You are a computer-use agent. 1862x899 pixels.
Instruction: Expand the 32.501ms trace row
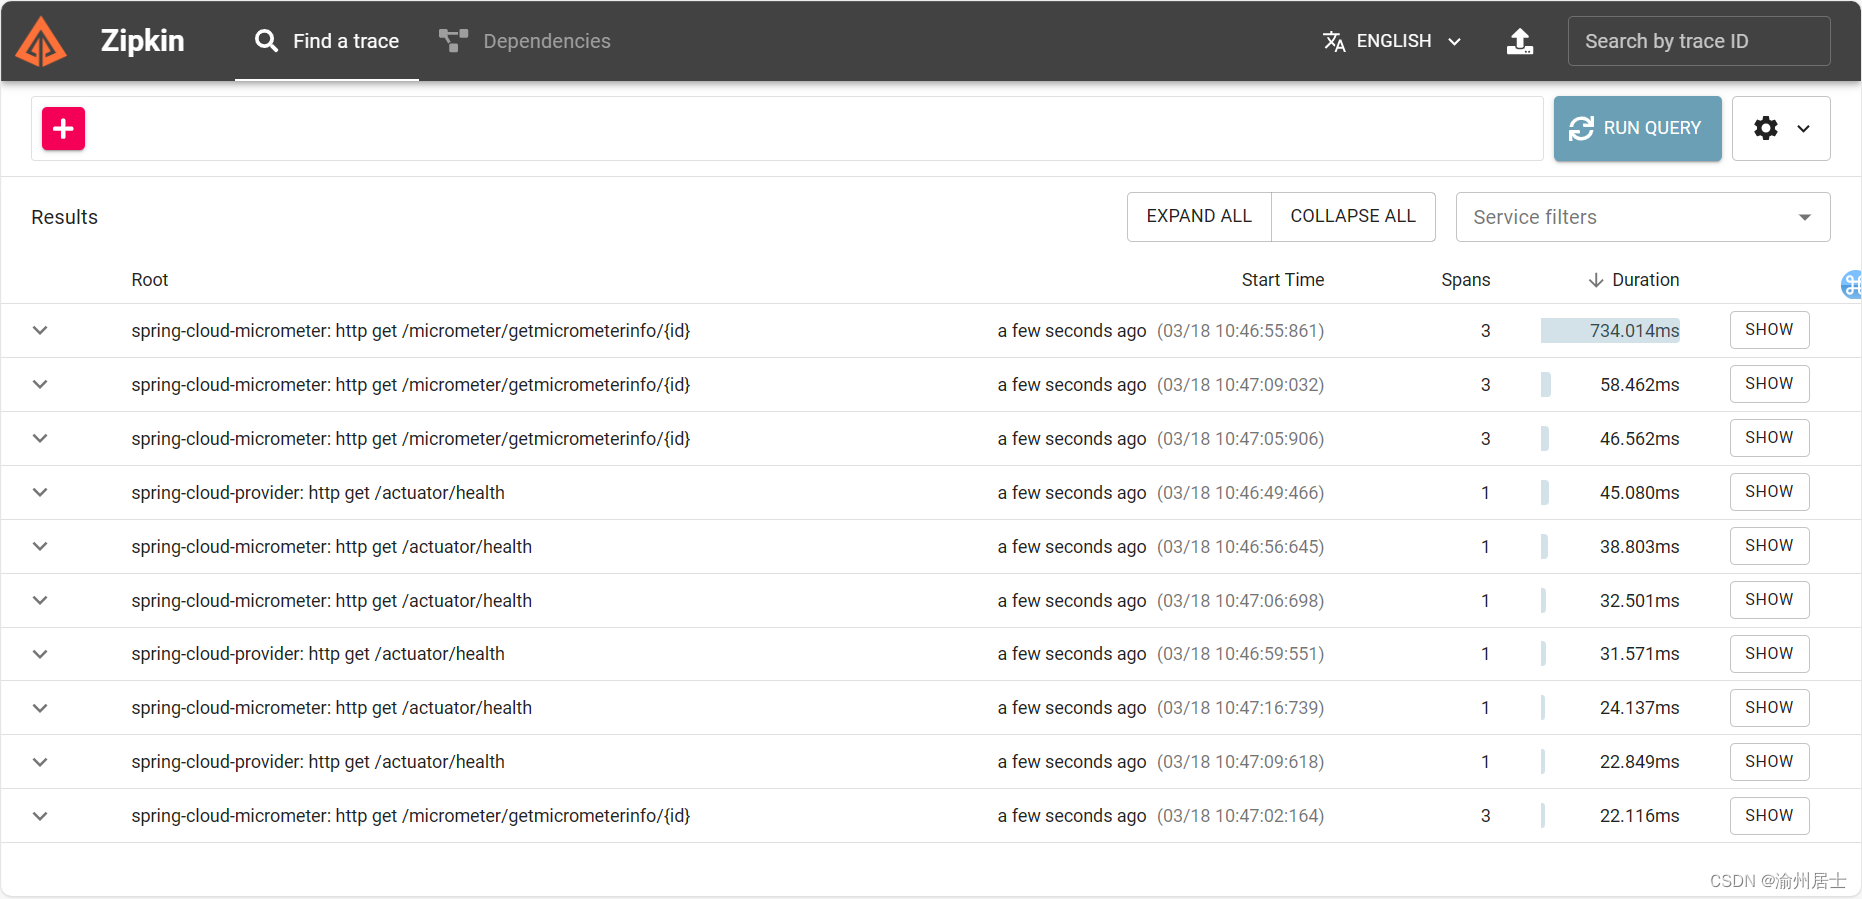click(x=40, y=600)
